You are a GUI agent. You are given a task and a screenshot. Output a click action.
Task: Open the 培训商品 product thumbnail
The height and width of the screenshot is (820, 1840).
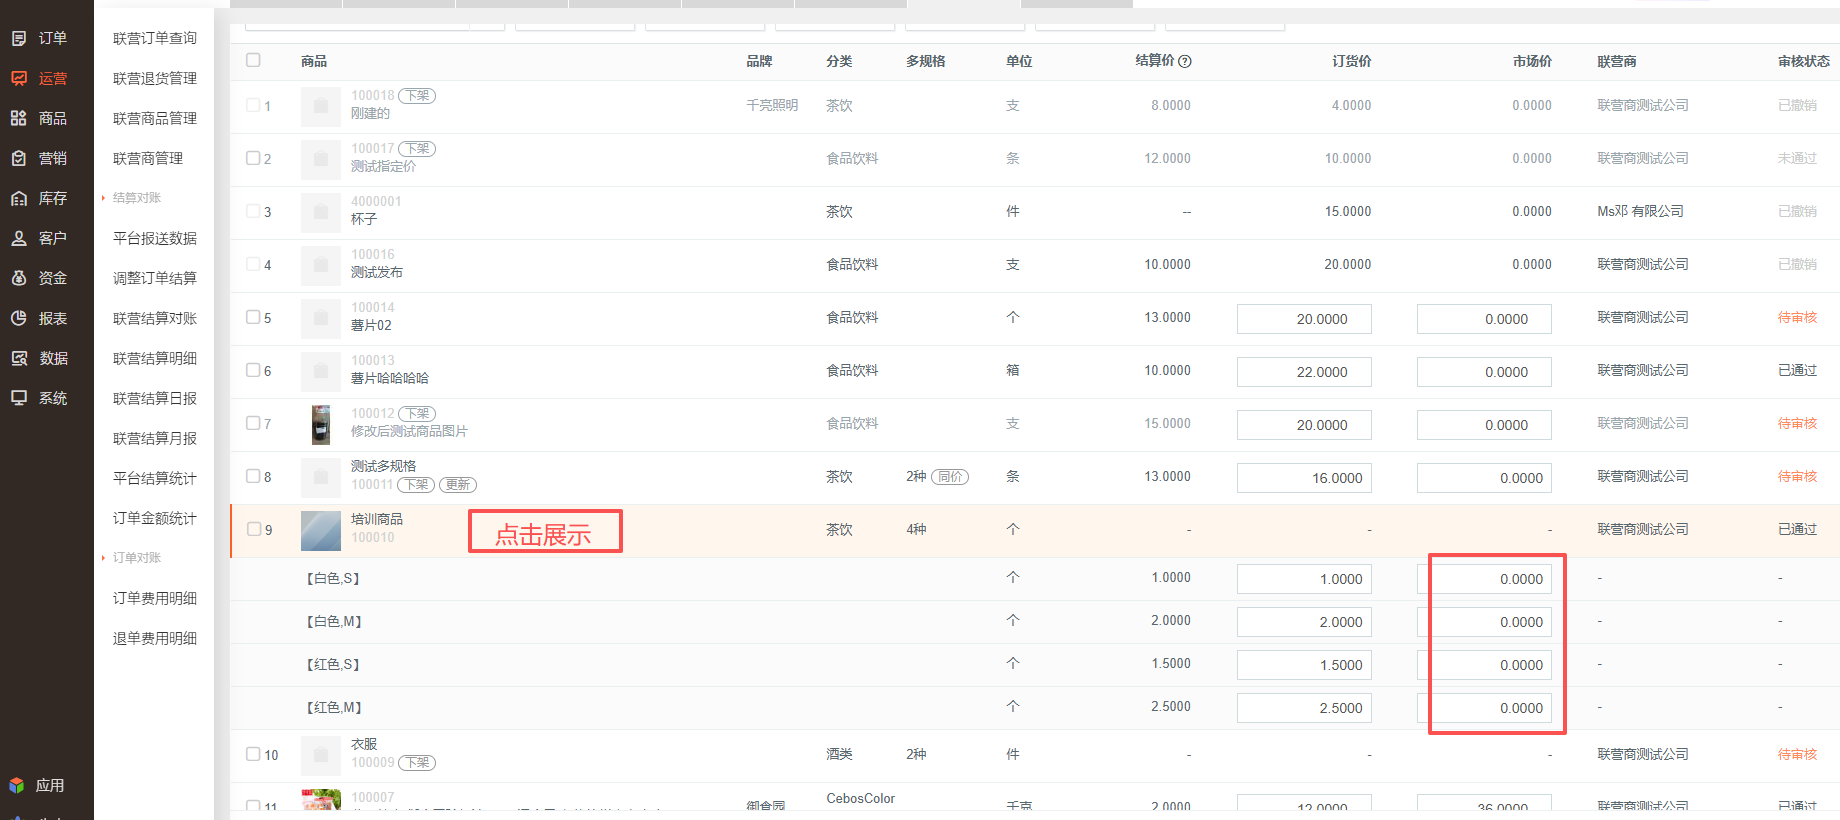click(x=321, y=530)
